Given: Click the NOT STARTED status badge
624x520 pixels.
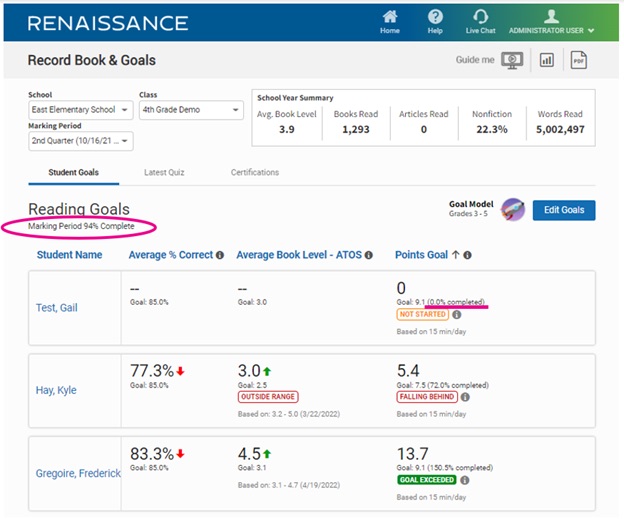Looking at the screenshot, I should coord(423,314).
